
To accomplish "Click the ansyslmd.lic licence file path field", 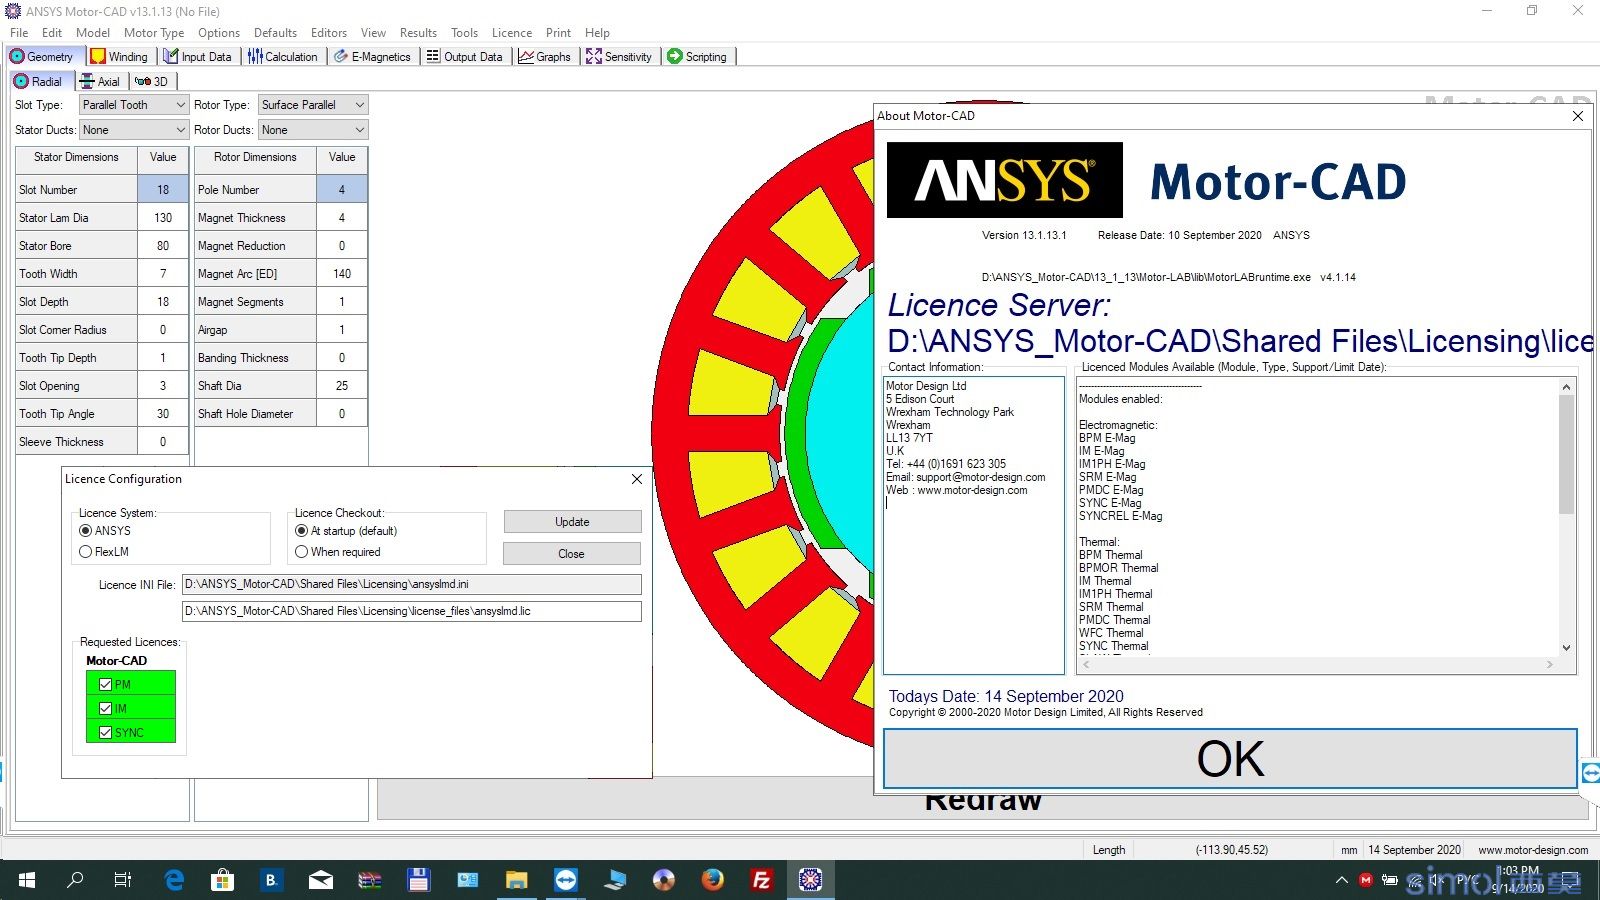I will click(411, 611).
